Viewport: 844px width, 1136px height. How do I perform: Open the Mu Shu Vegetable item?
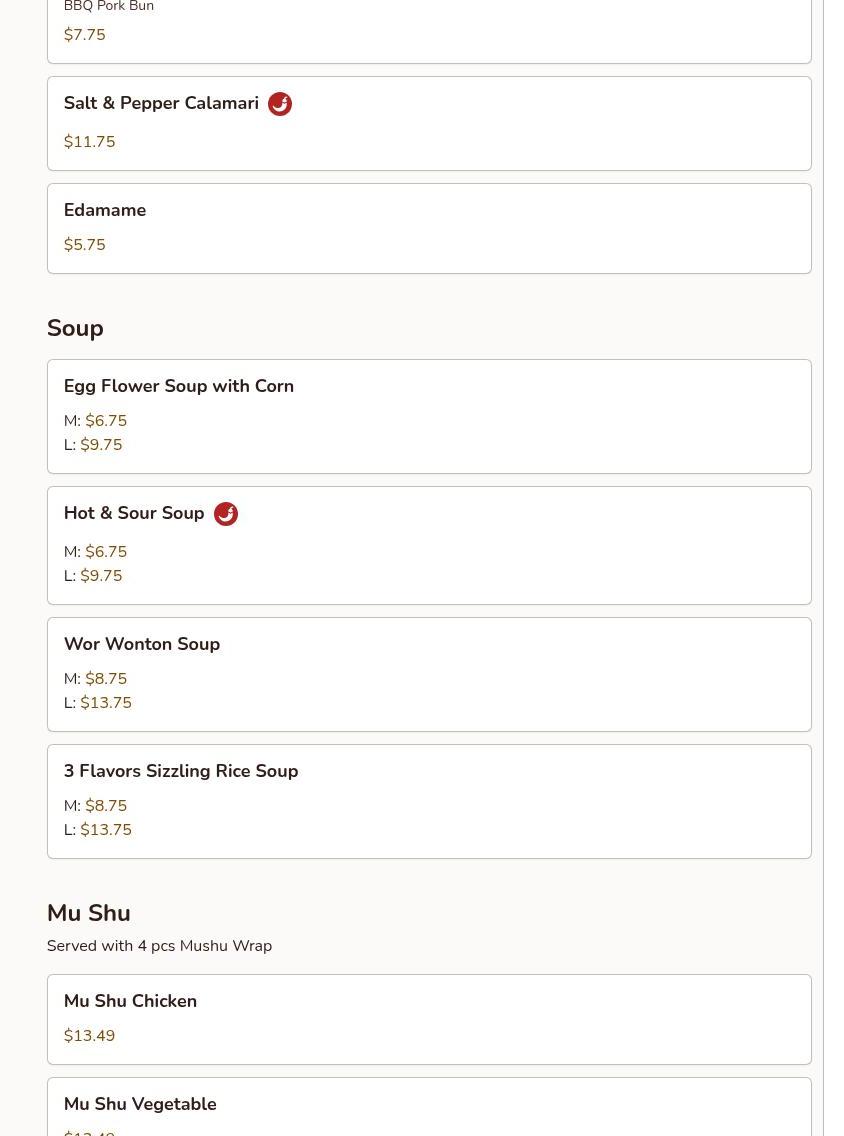point(140,1104)
